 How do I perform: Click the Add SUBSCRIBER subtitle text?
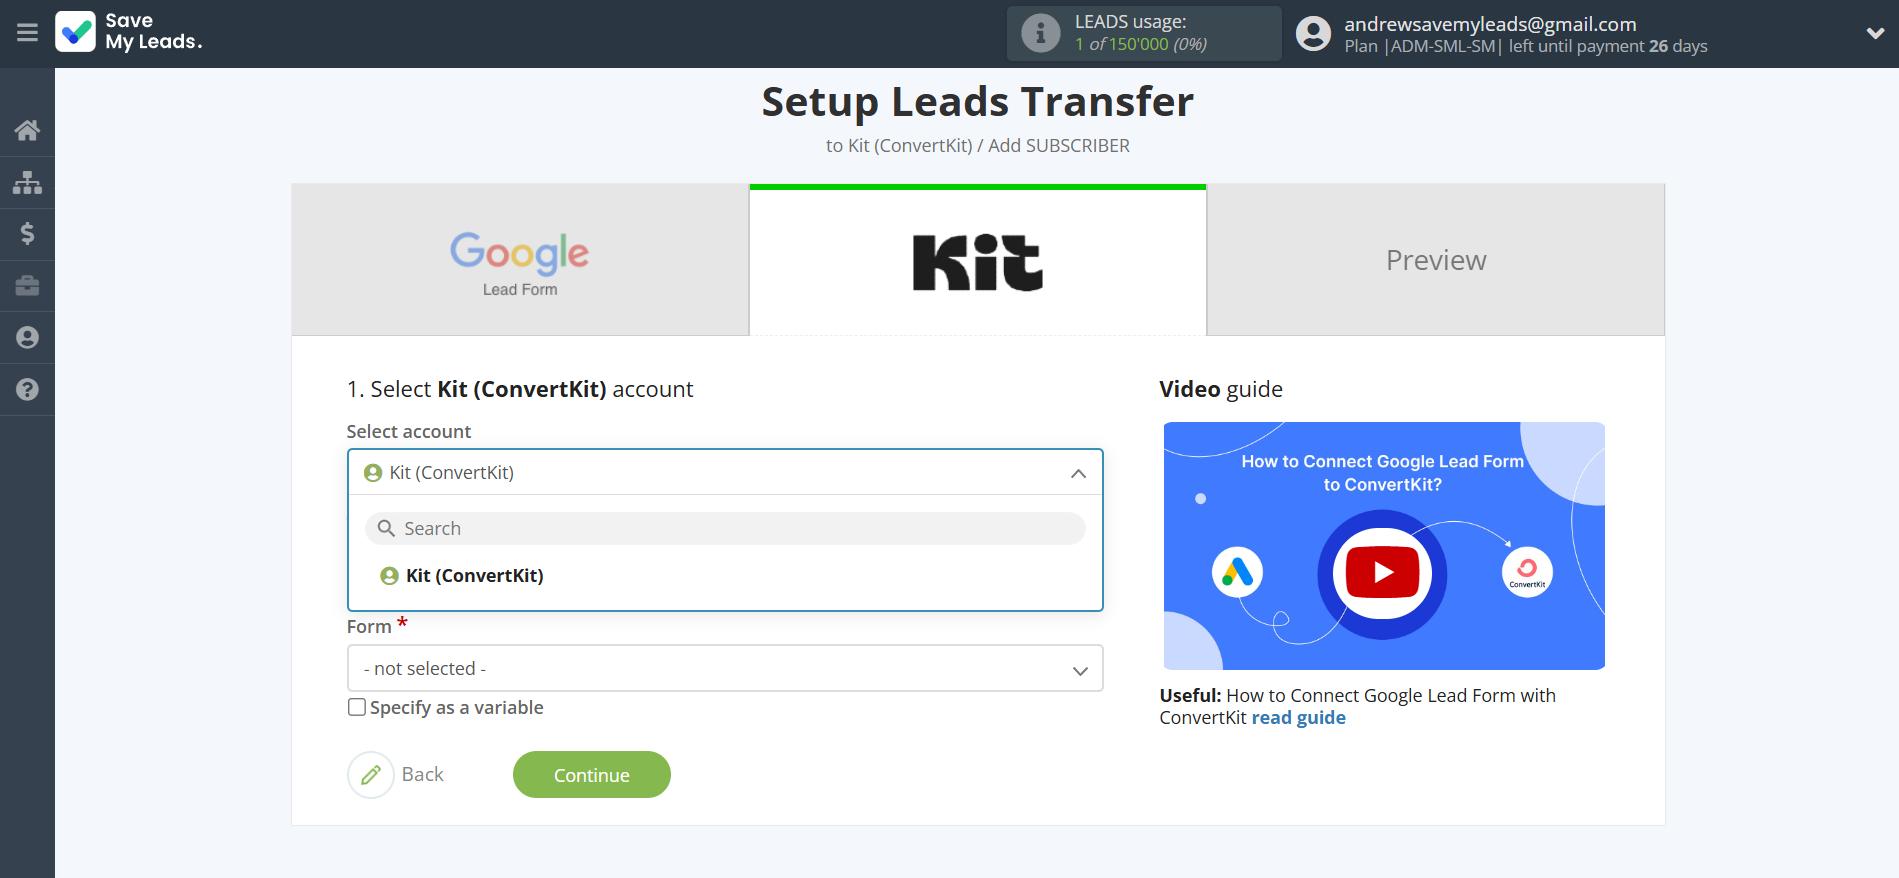1059,146
